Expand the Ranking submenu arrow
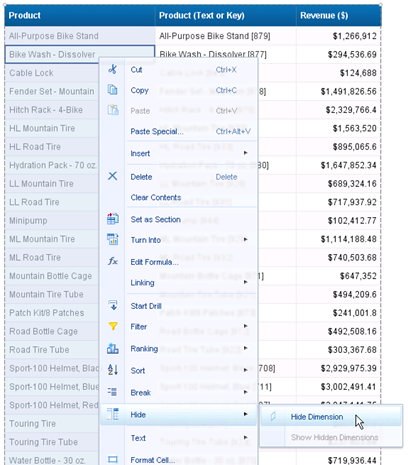 (x=246, y=348)
